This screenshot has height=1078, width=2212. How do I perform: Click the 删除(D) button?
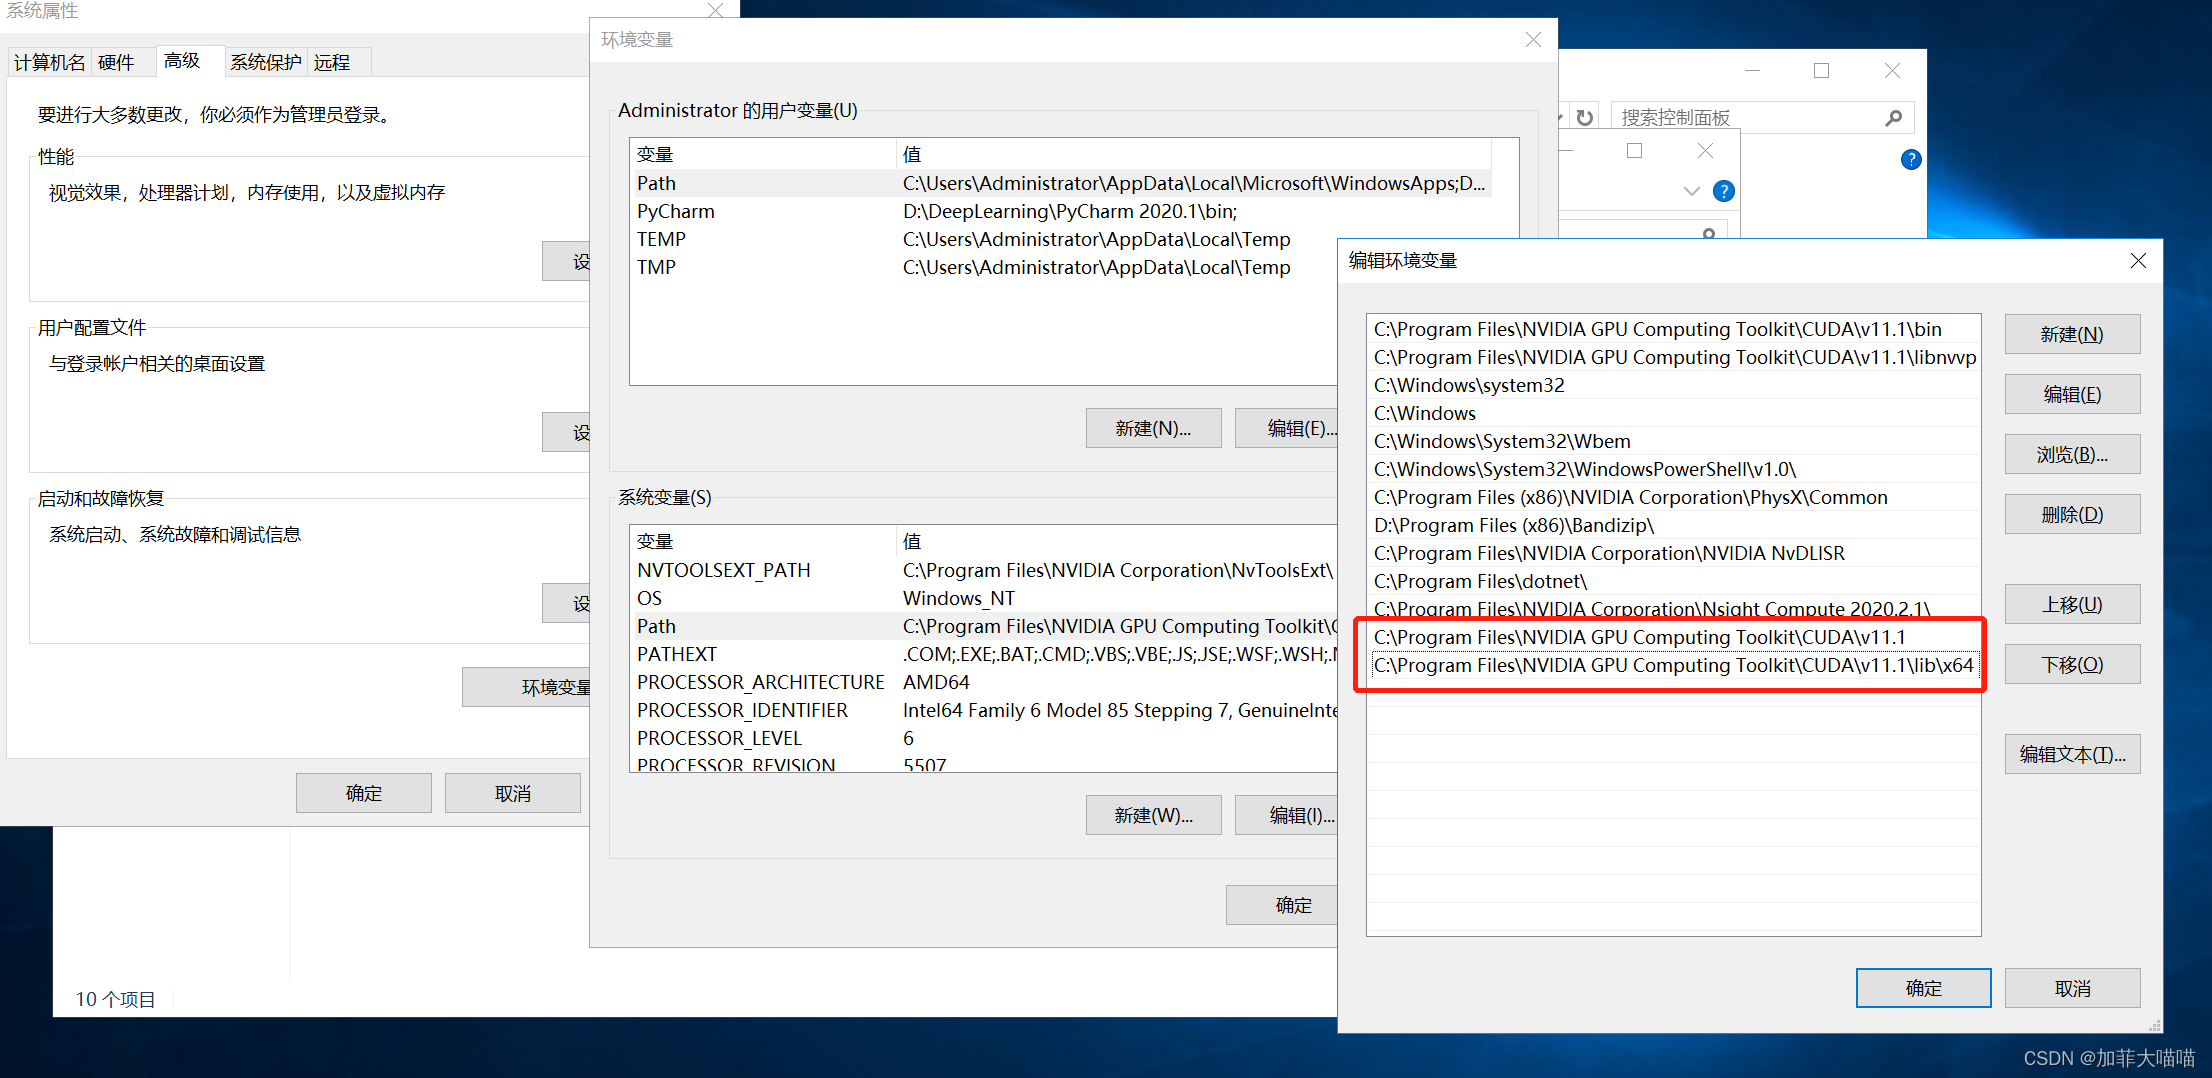point(2072,514)
